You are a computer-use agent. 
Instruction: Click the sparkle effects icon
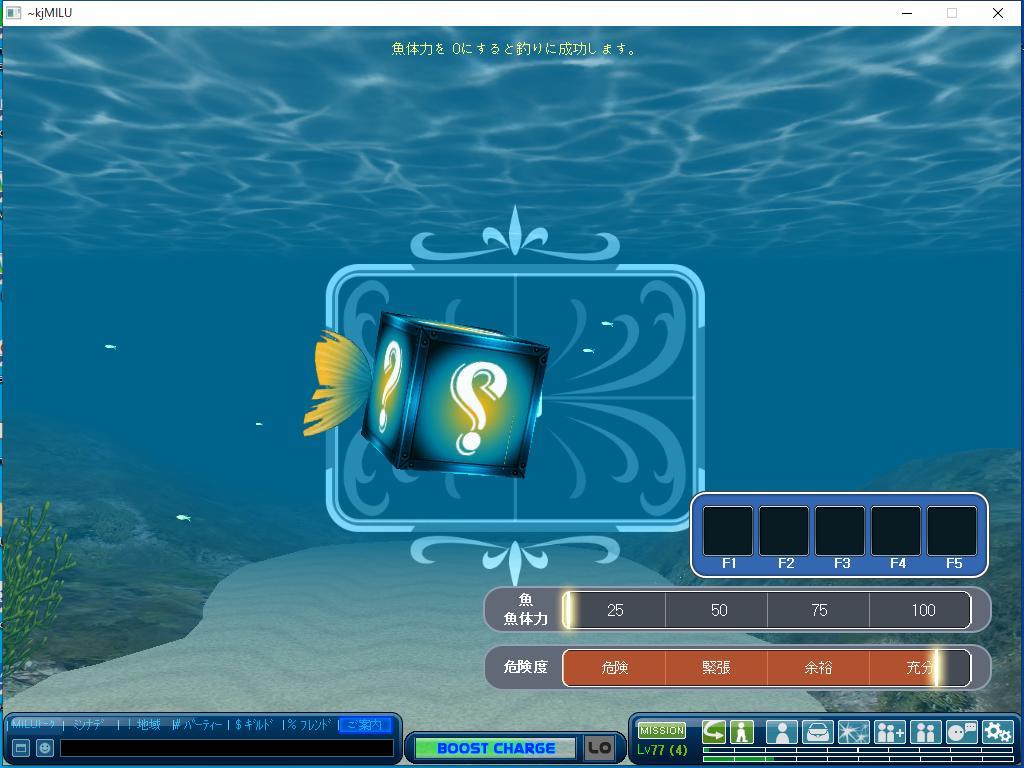tap(853, 732)
